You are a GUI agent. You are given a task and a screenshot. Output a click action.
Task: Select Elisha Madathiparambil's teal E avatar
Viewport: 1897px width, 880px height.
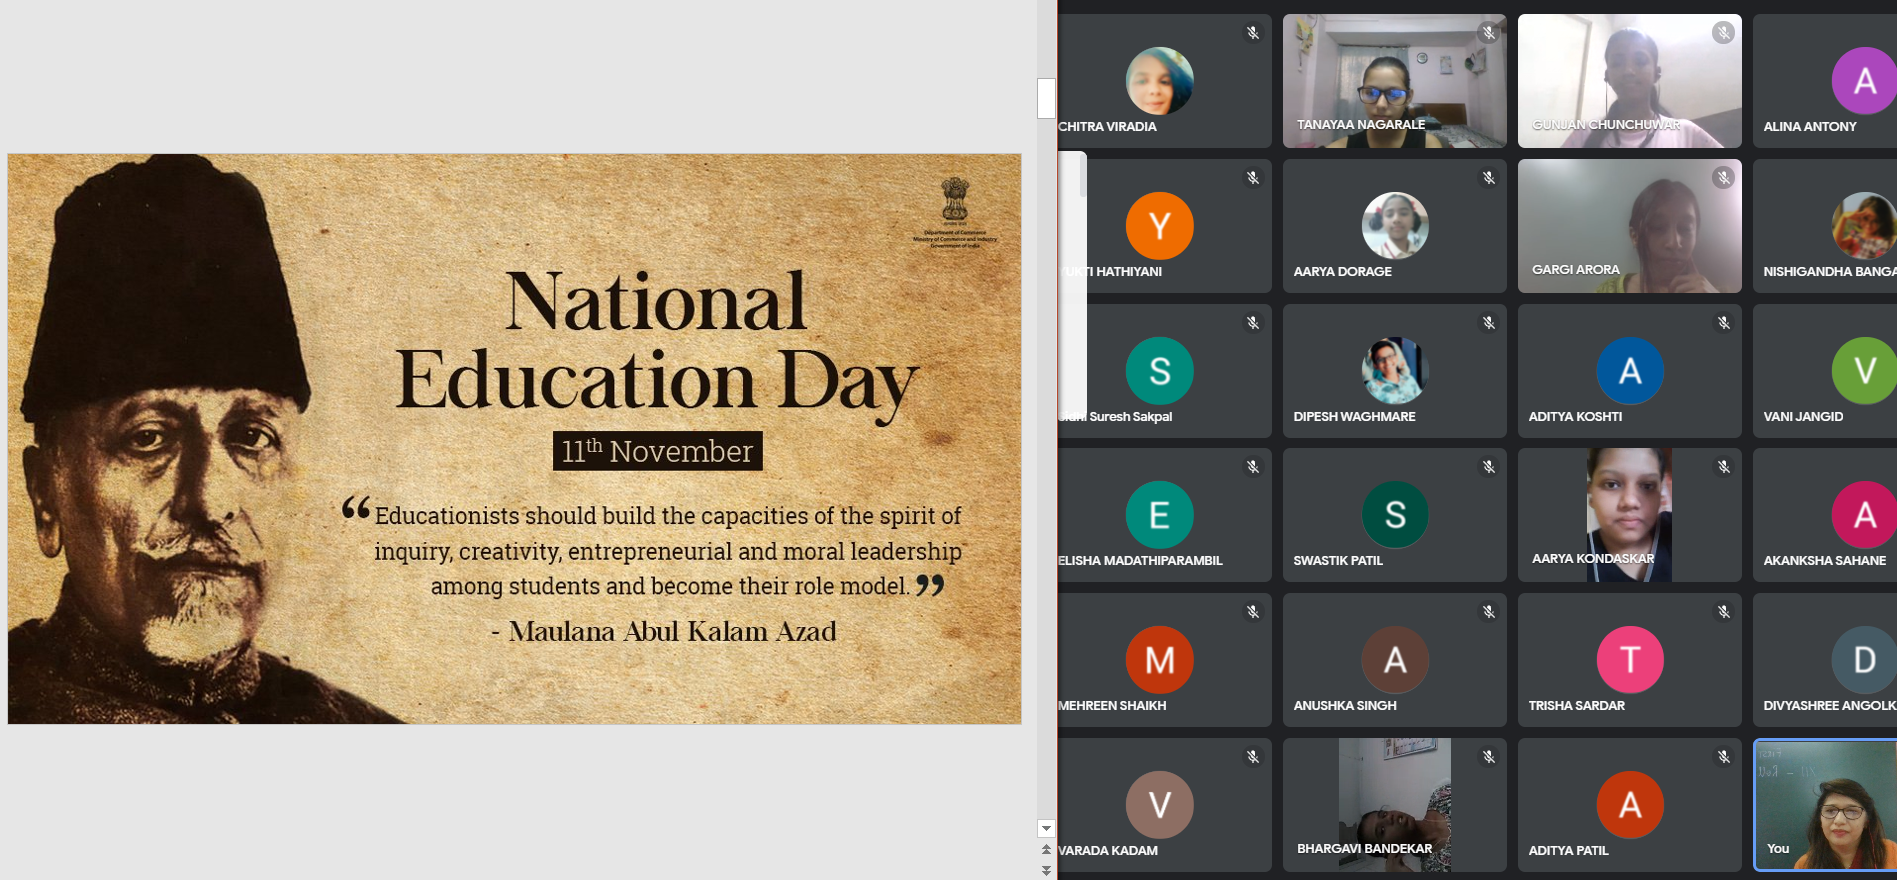[x=1159, y=515]
